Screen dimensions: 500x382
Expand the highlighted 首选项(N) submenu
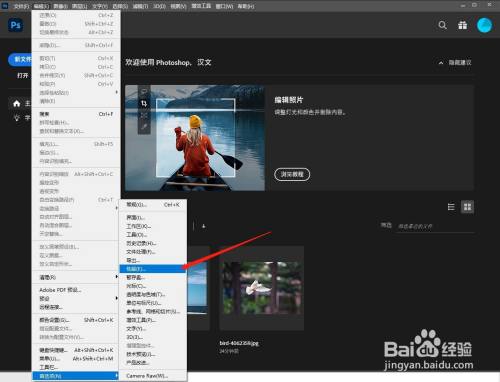[76, 376]
